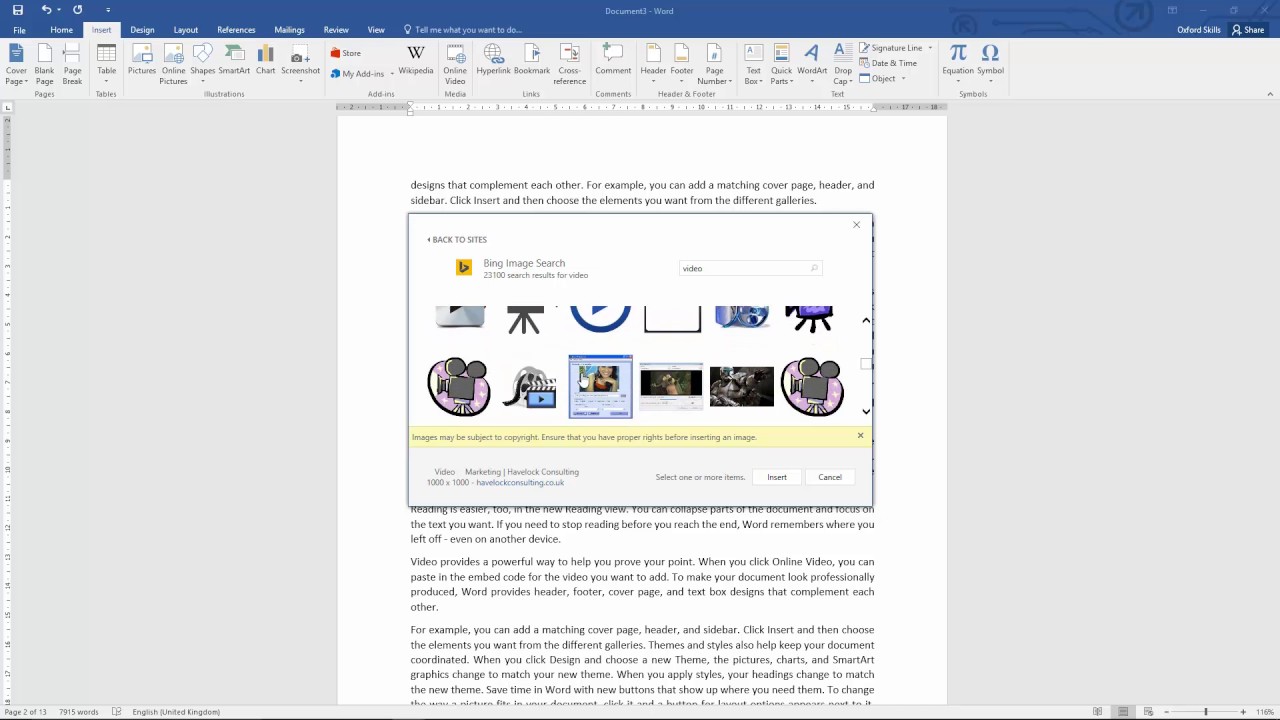1280x720 pixels.
Task: Switch to the Design tab
Action: 142,30
